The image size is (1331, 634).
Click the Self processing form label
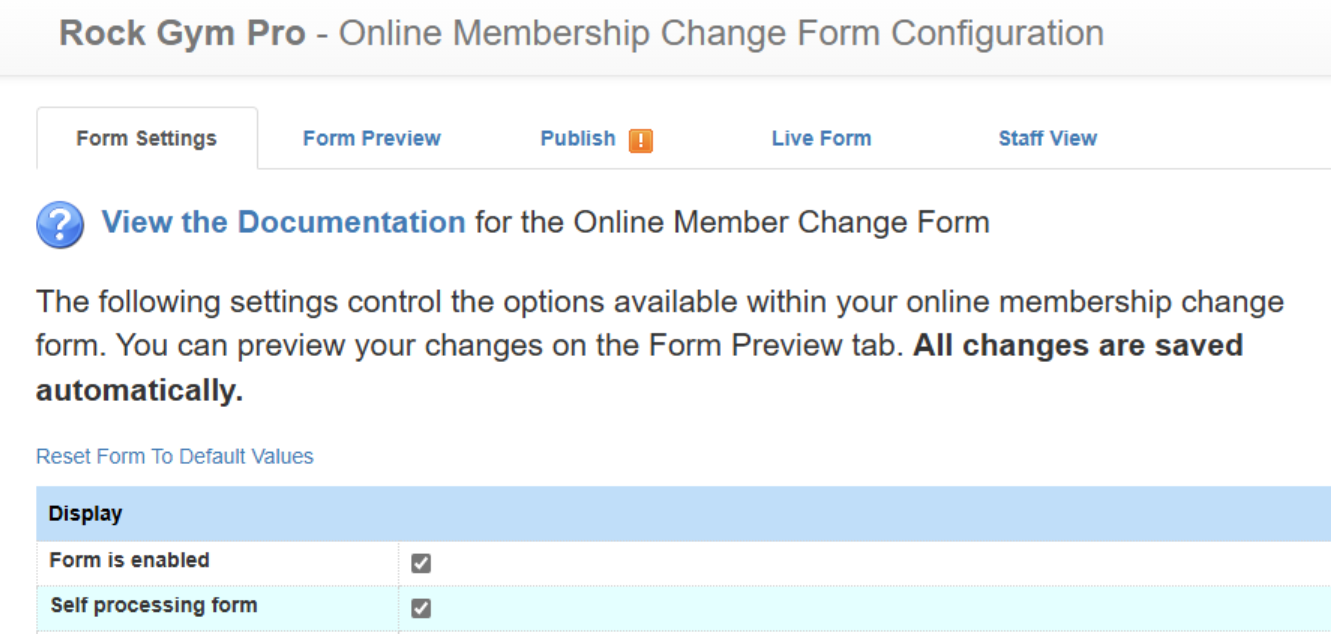[154, 606]
